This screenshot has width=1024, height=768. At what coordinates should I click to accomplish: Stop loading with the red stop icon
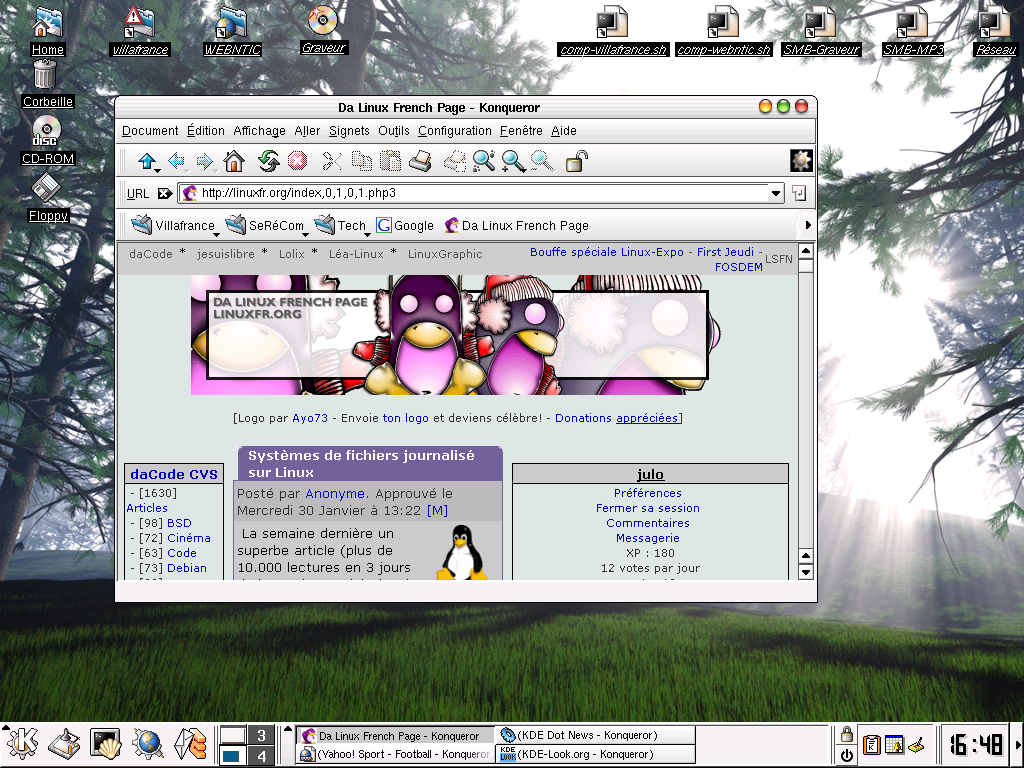(x=298, y=161)
